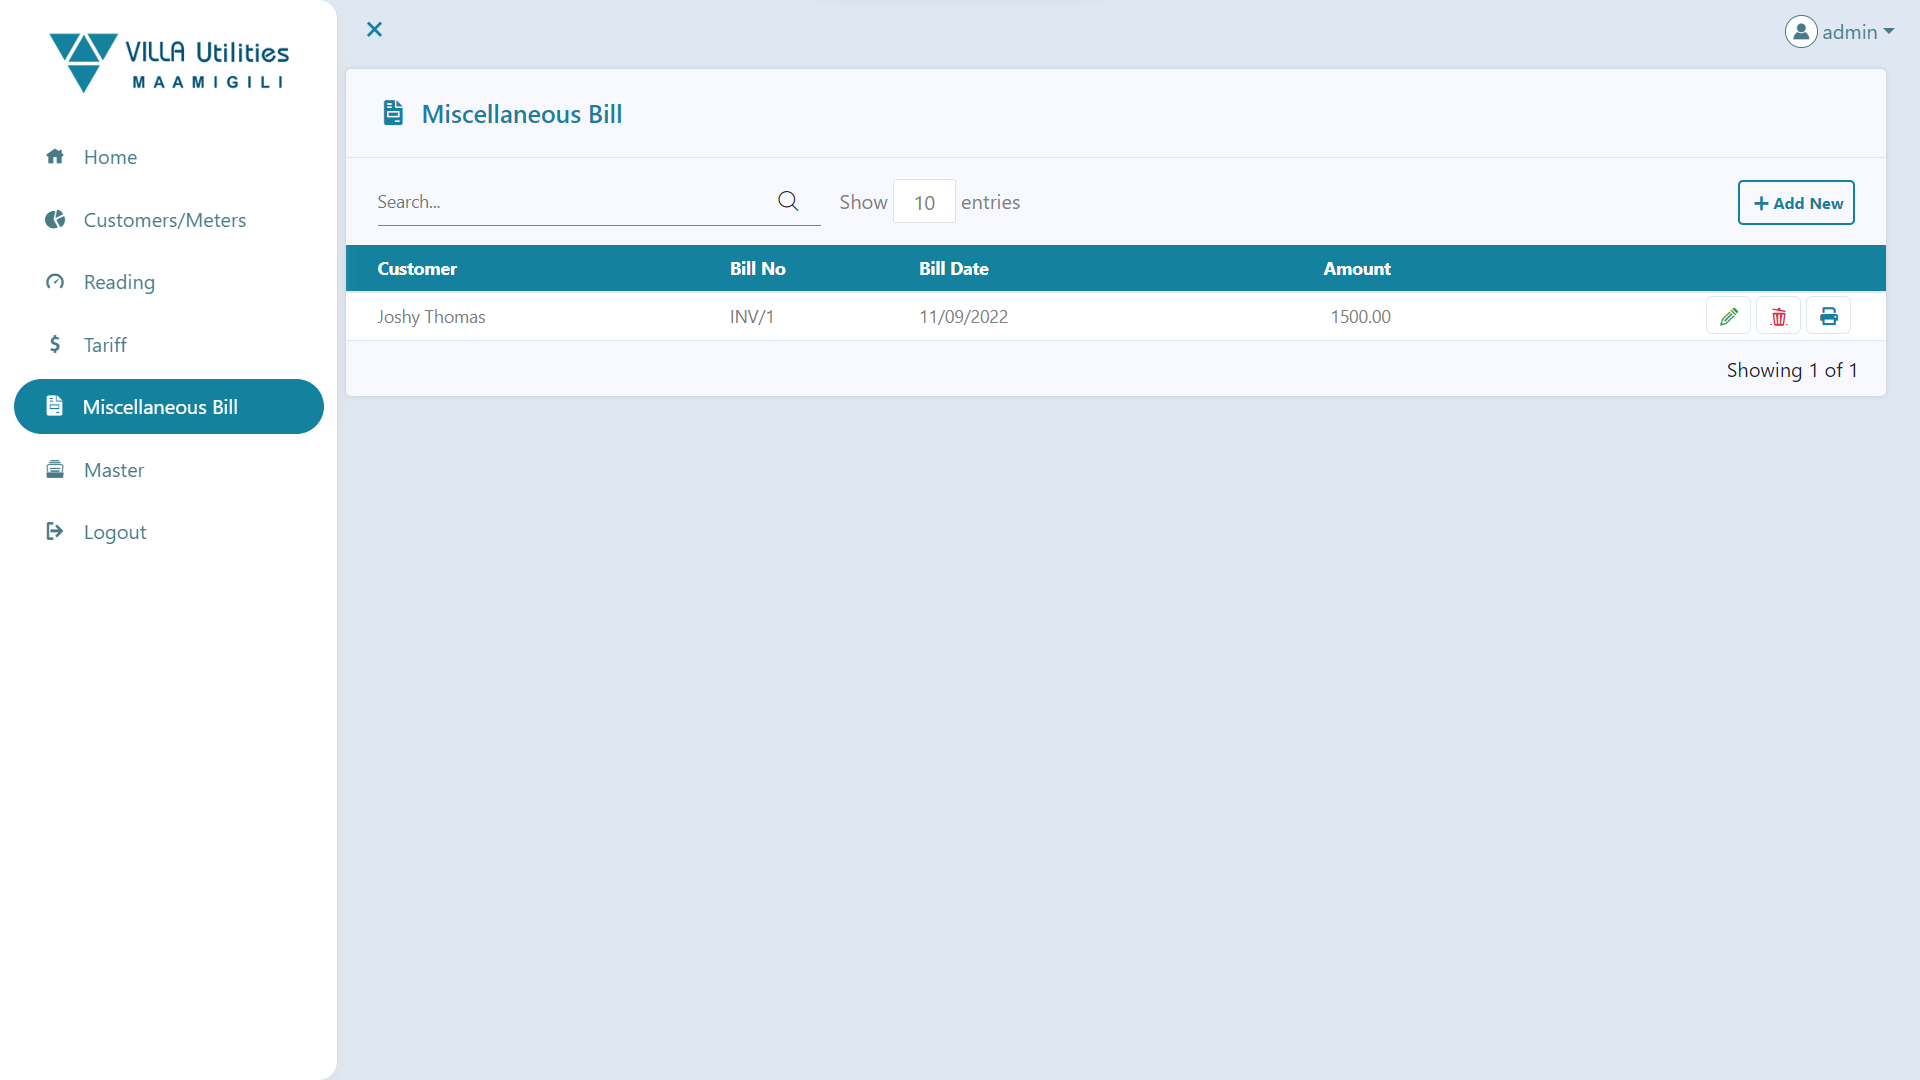Open the Master menu item
1920x1080 pixels.
click(113, 470)
